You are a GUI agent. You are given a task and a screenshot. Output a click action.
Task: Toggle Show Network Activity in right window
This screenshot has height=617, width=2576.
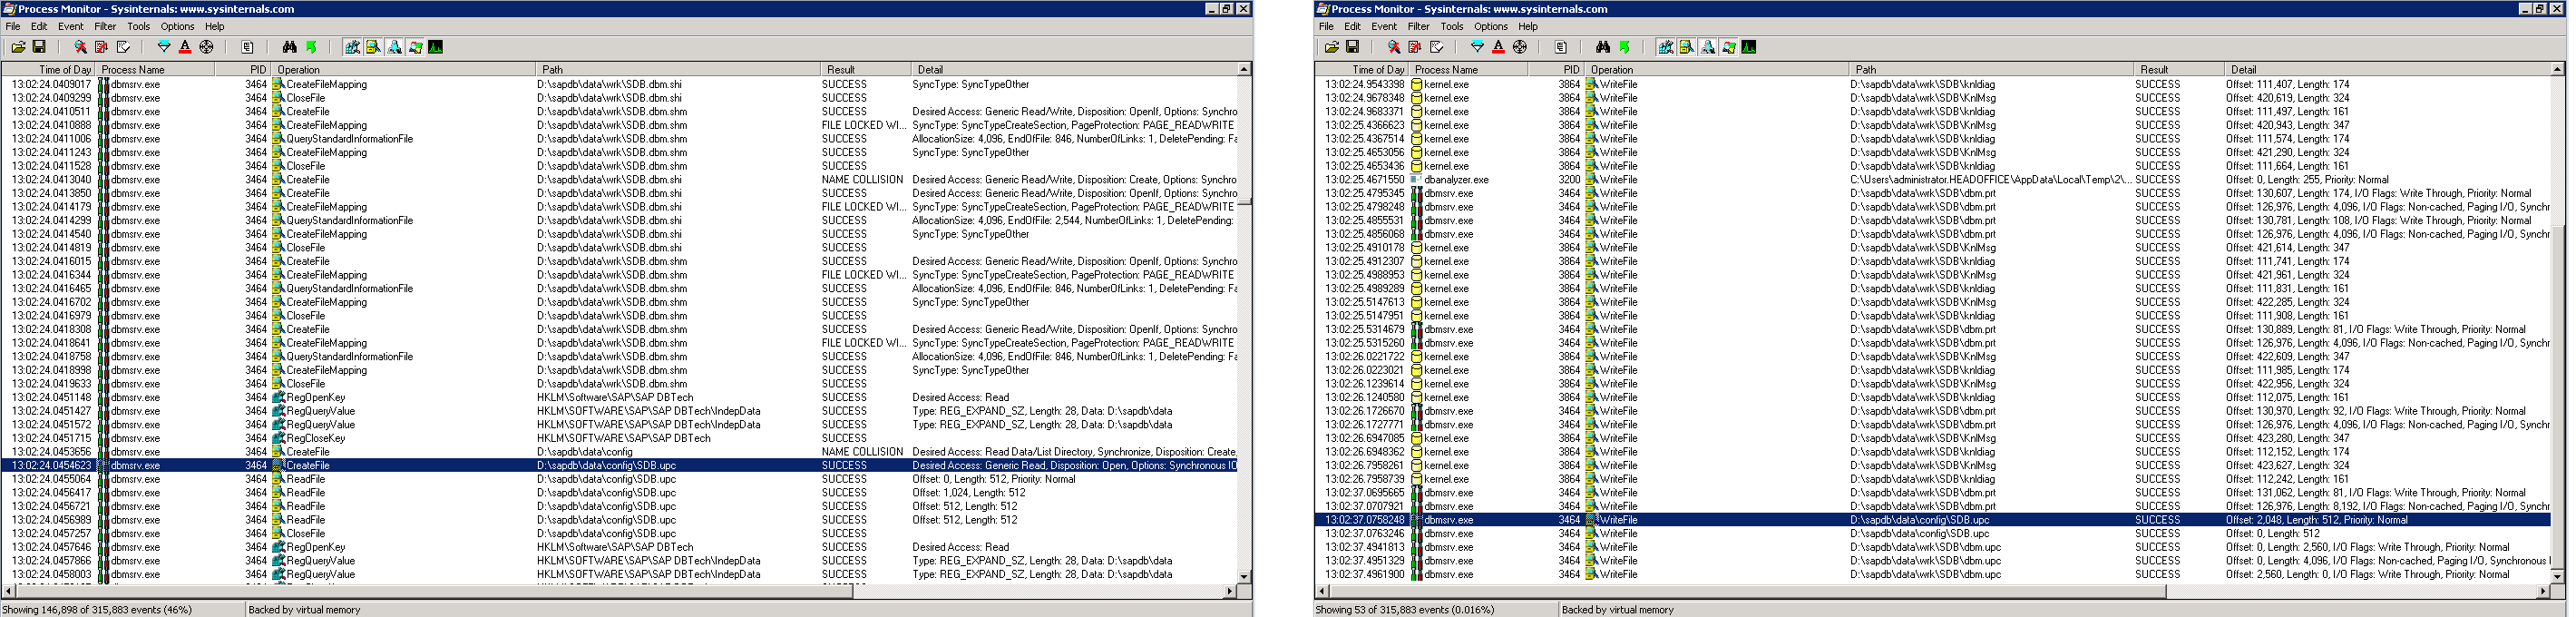(1708, 47)
